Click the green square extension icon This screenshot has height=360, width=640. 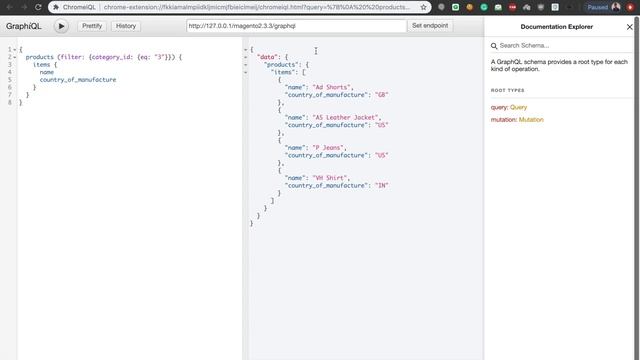[456, 7]
